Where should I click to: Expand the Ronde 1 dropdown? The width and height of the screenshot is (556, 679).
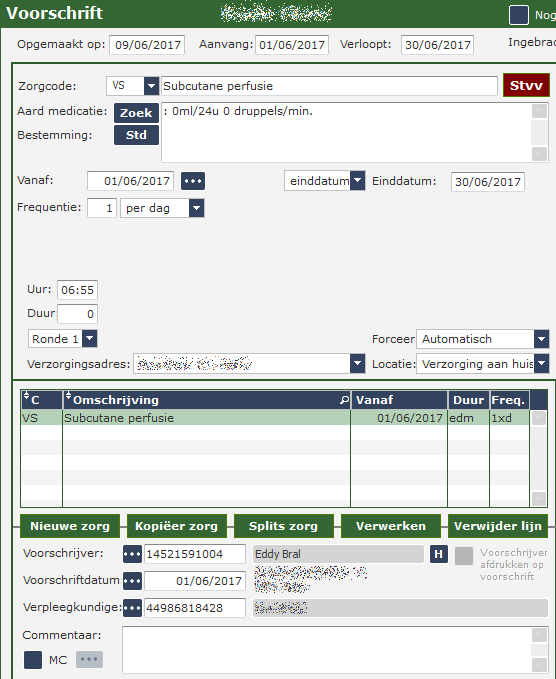coord(90,339)
